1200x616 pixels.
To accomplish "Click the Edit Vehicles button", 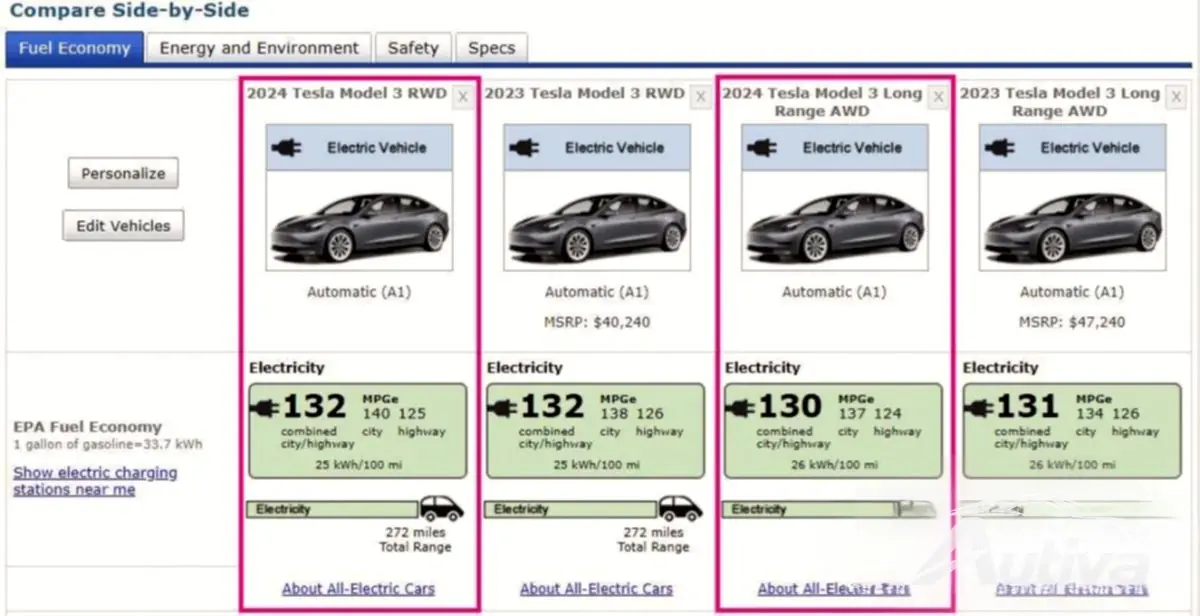I will click(123, 225).
